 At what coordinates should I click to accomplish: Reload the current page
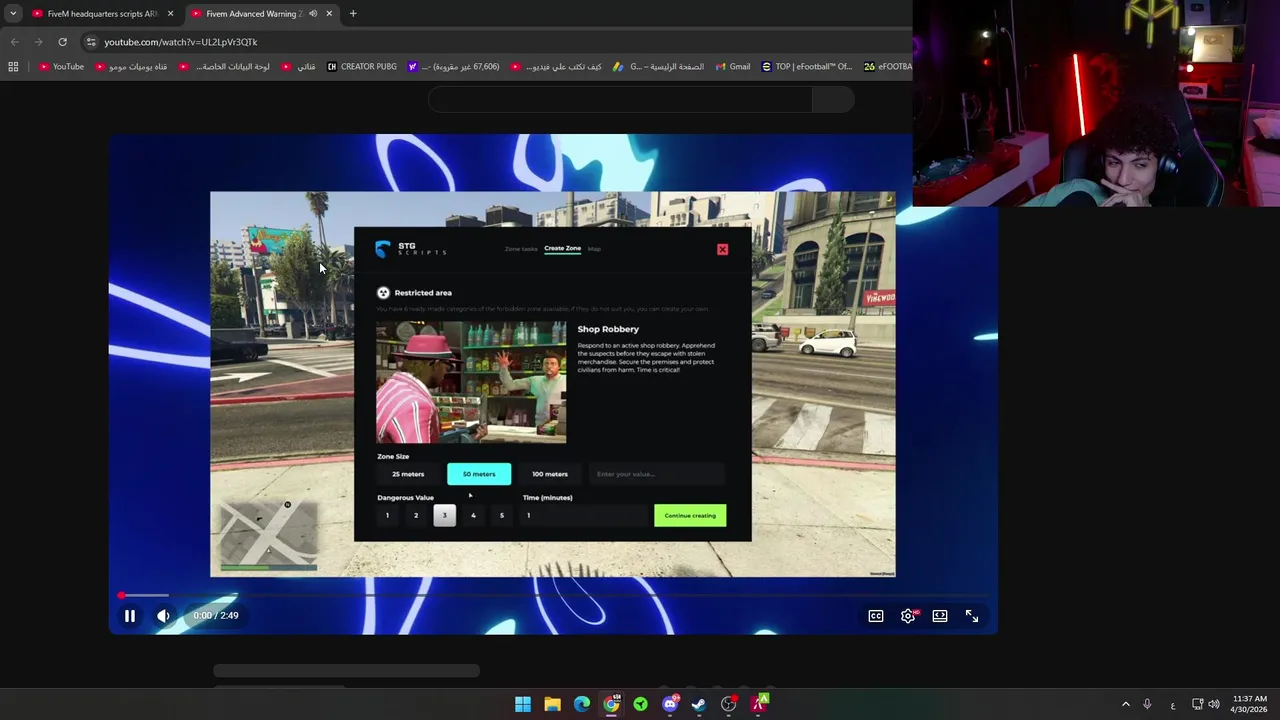pyautogui.click(x=62, y=42)
